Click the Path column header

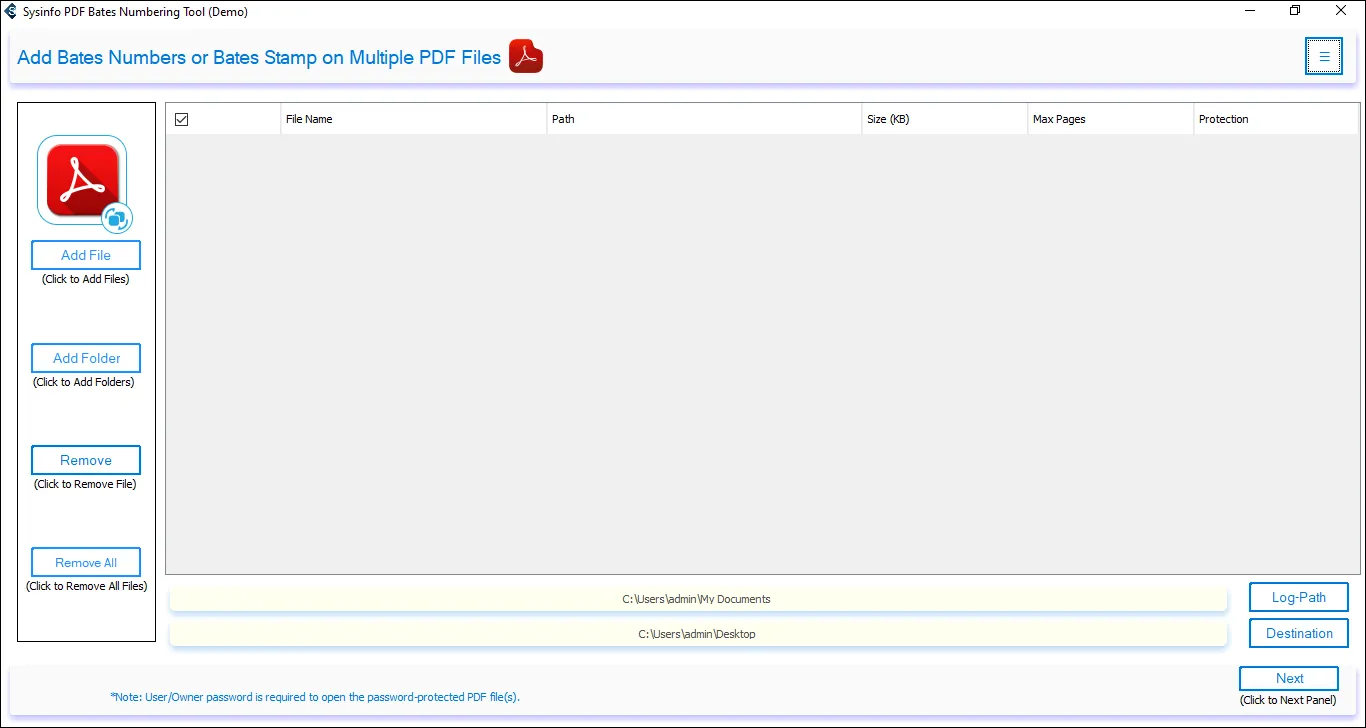[x=563, y=118]
